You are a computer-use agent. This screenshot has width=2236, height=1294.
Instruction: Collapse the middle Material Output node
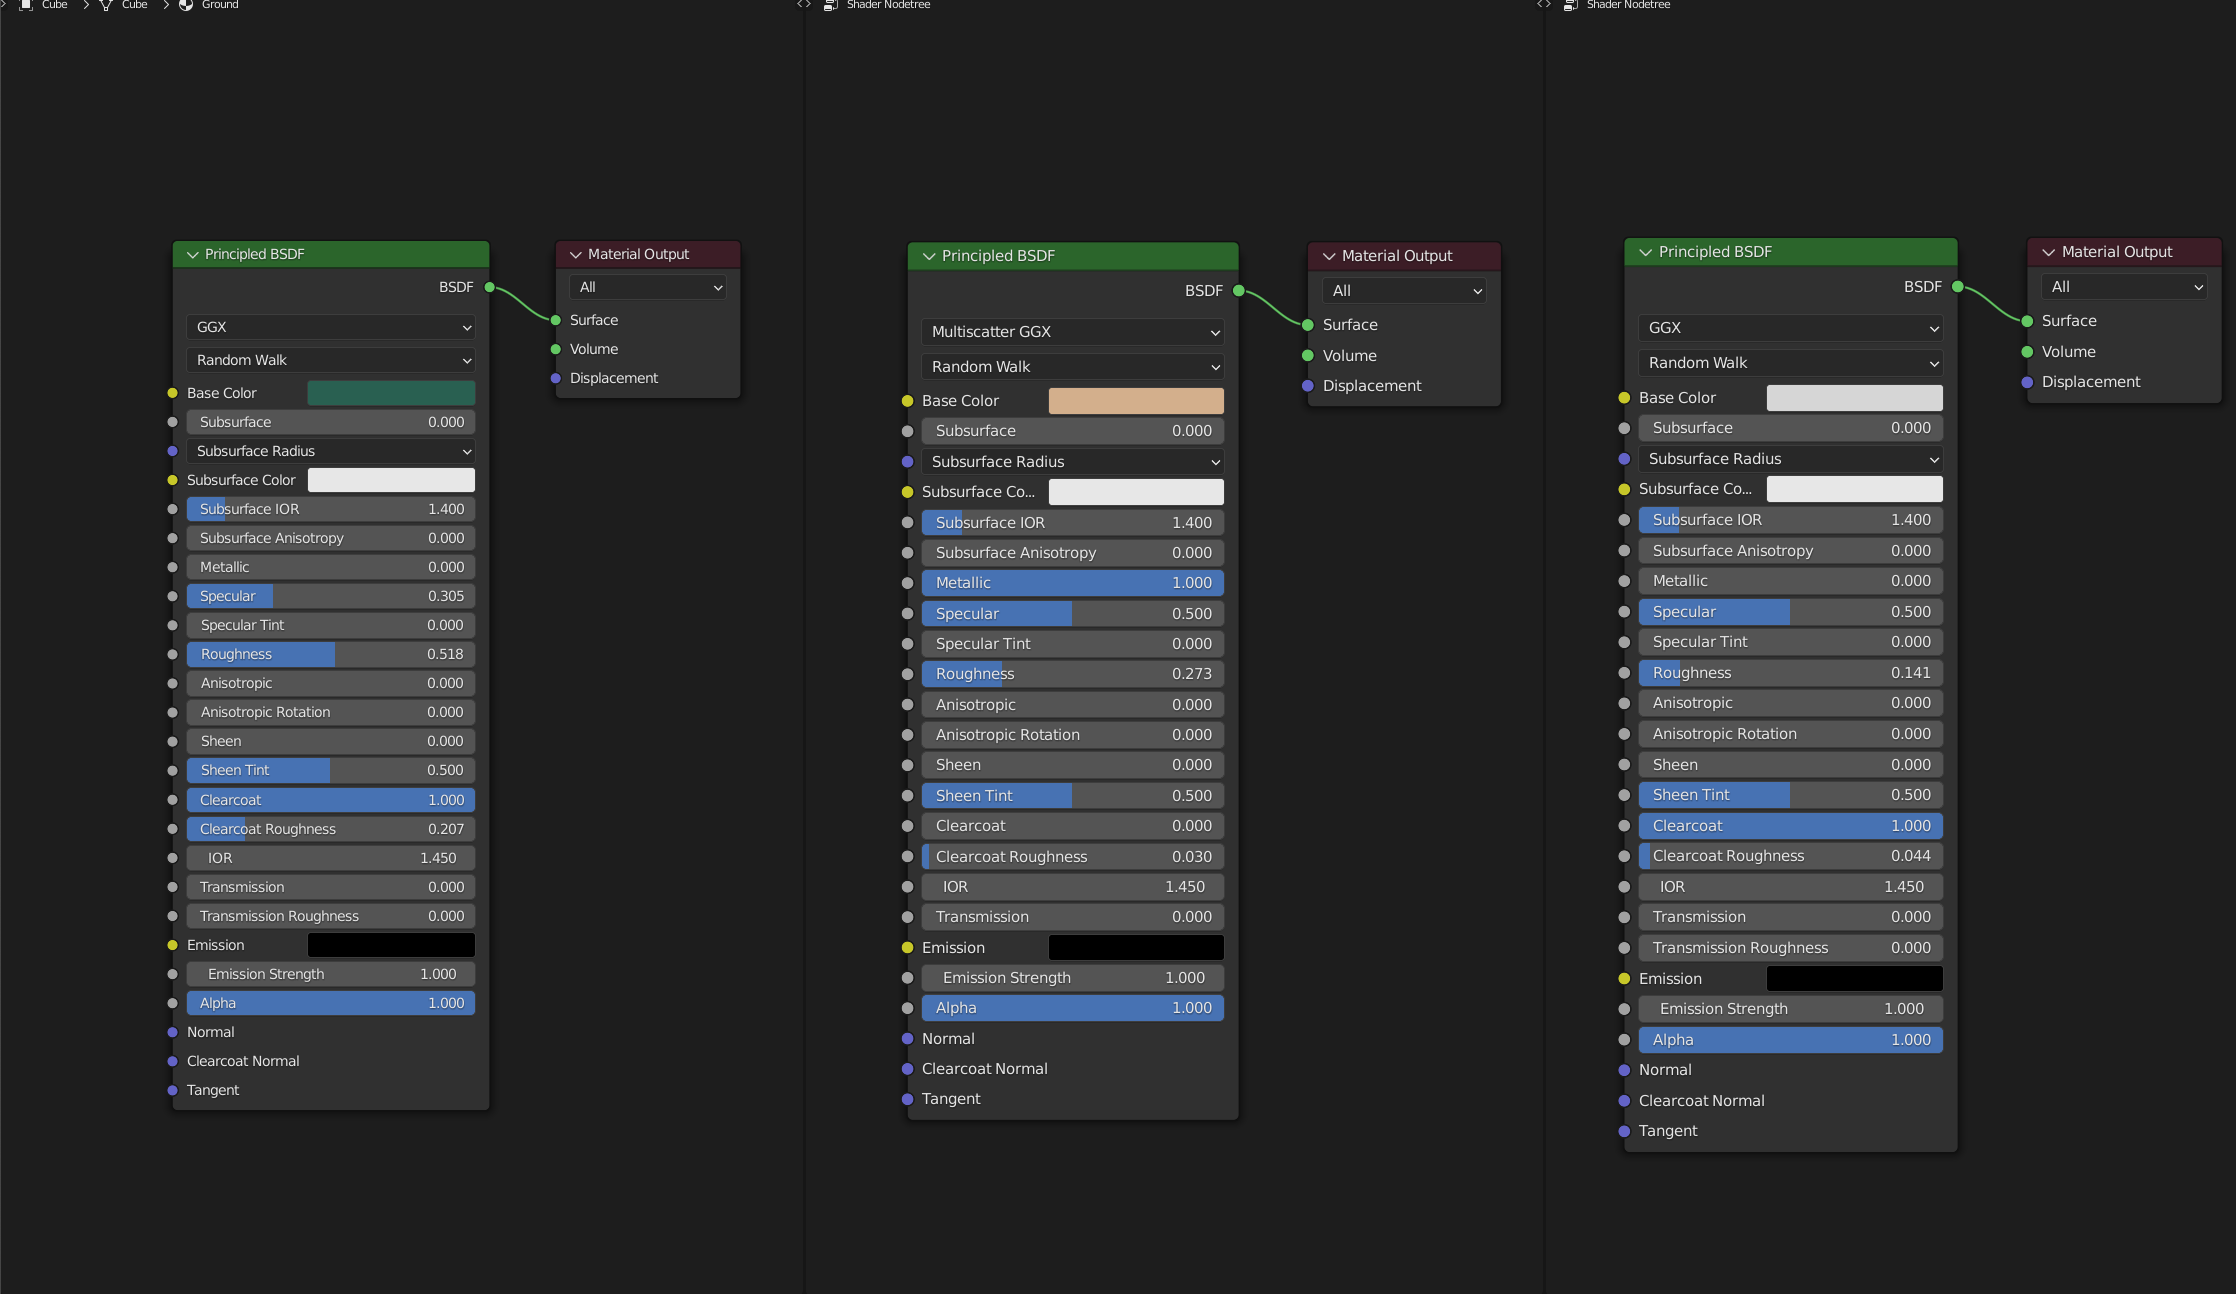coord(1329,257)
